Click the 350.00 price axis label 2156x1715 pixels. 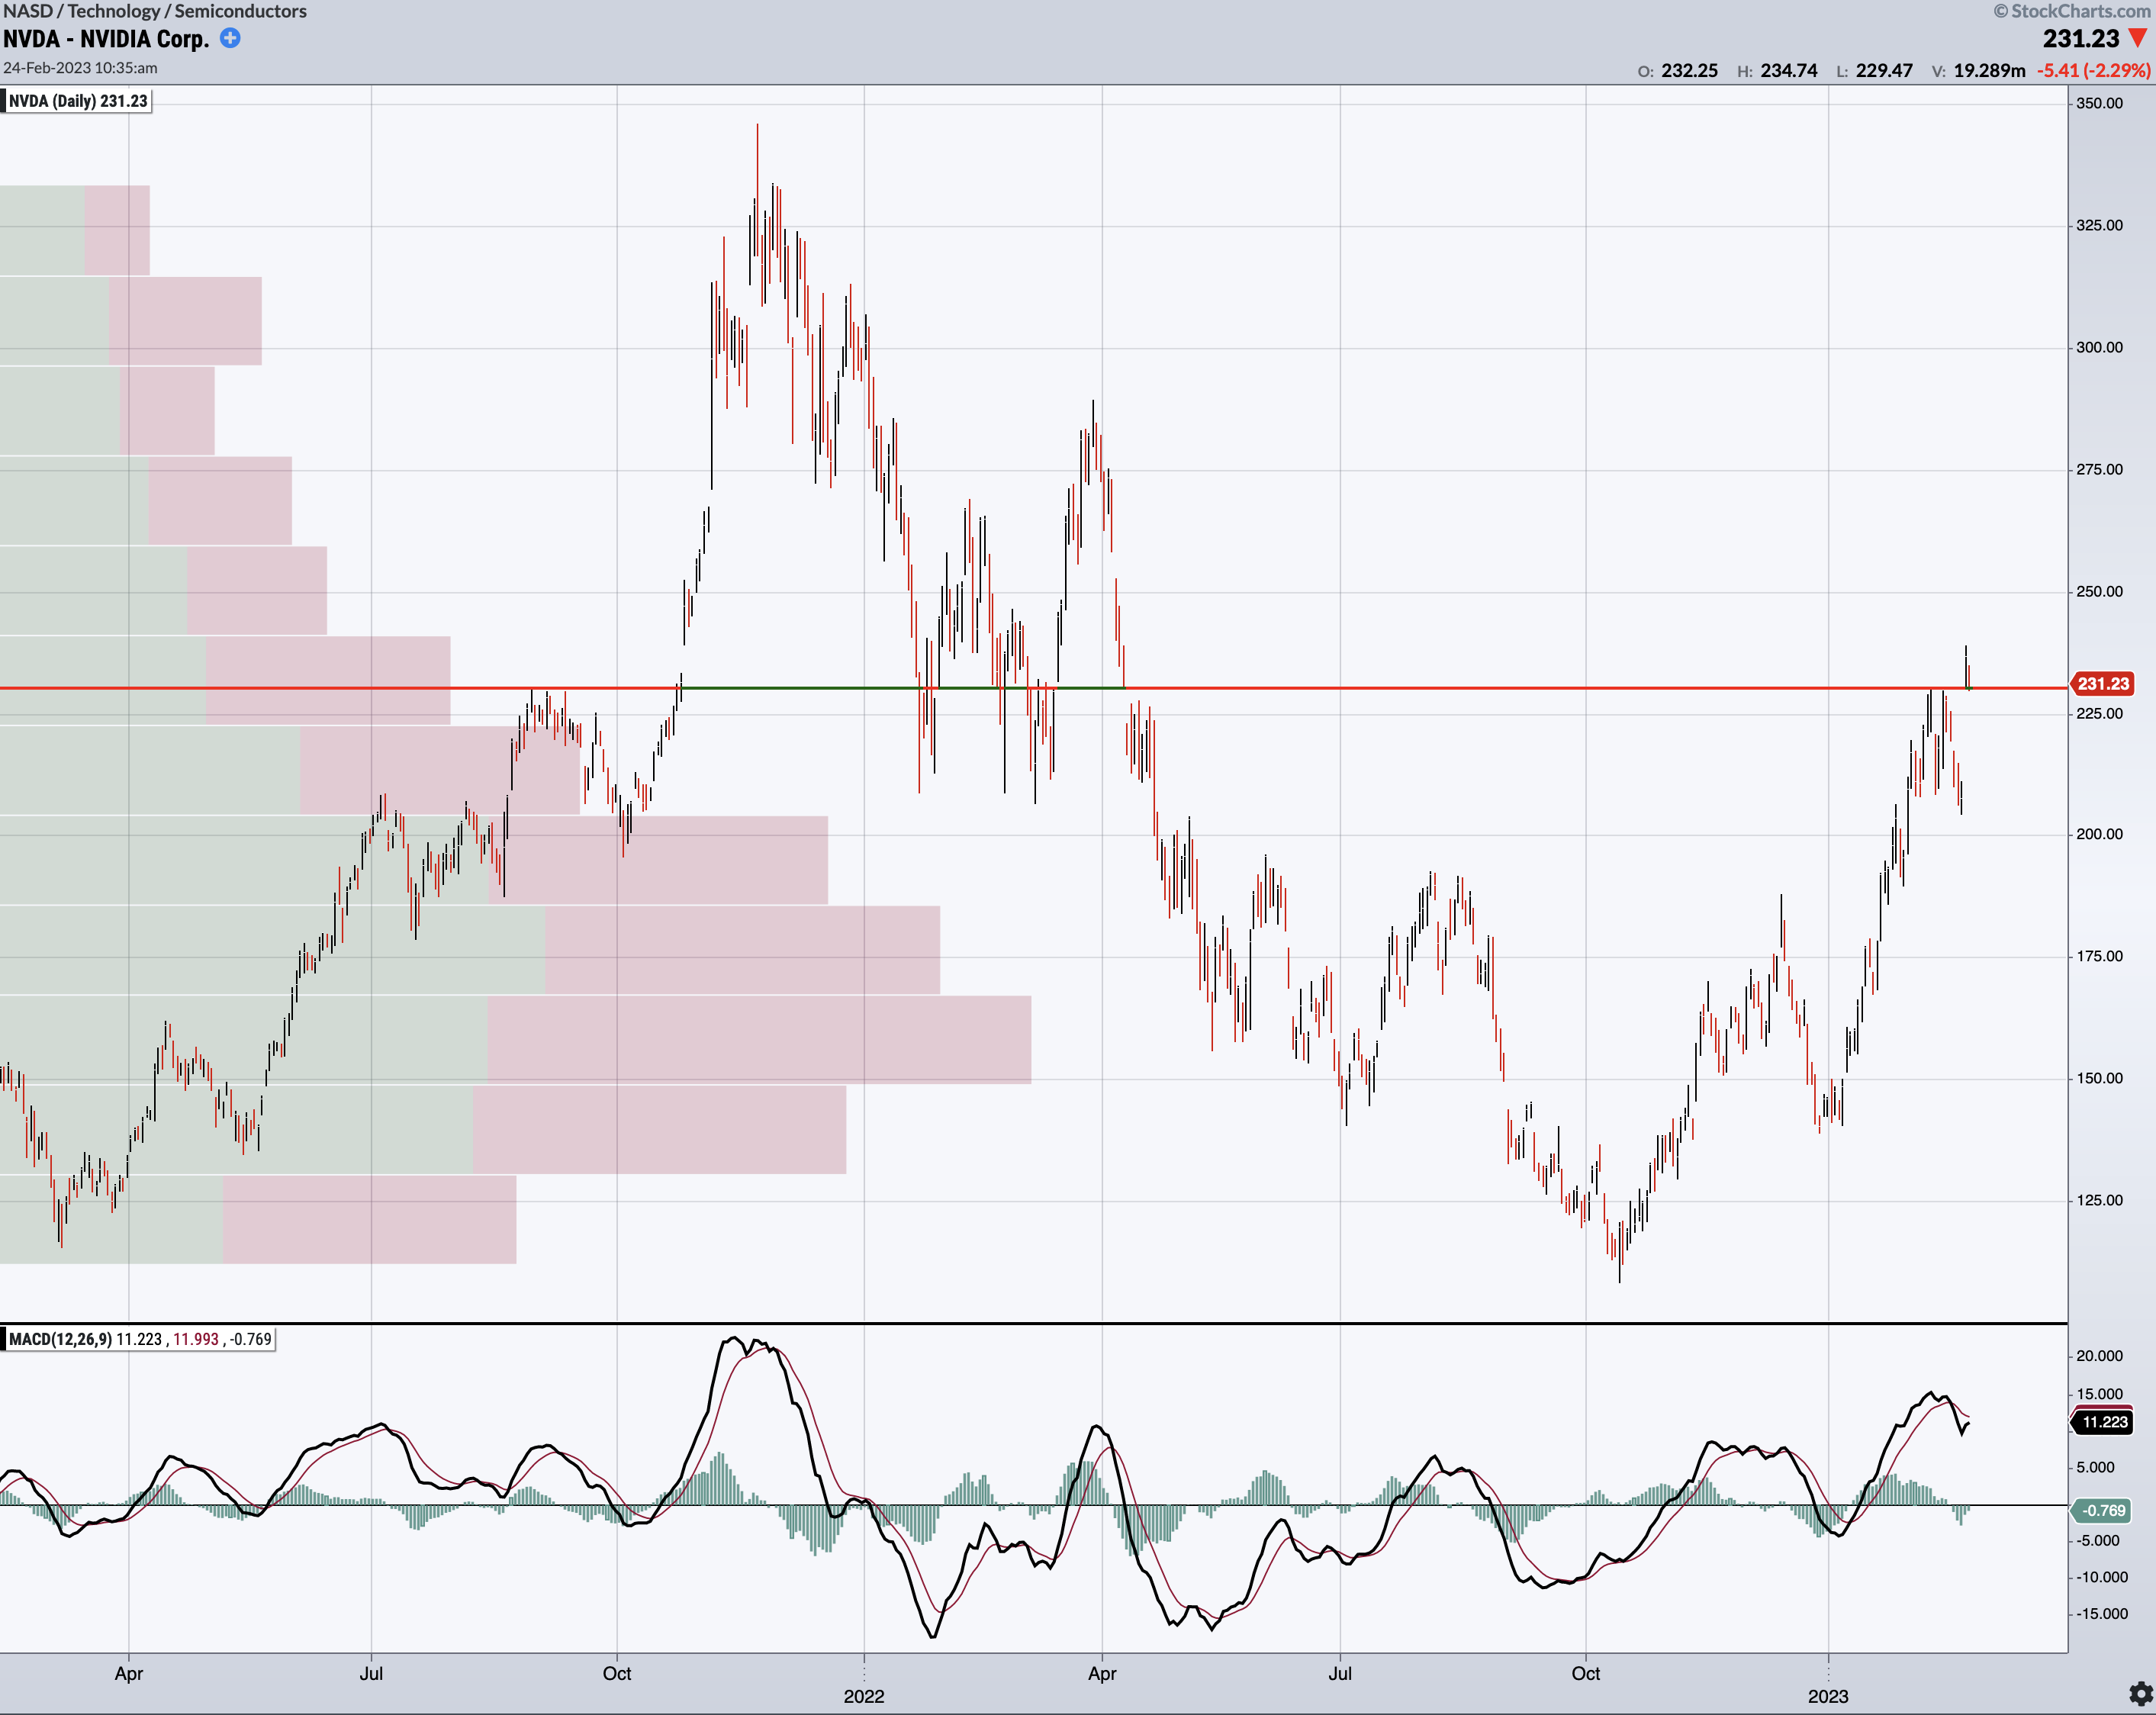2099,103
